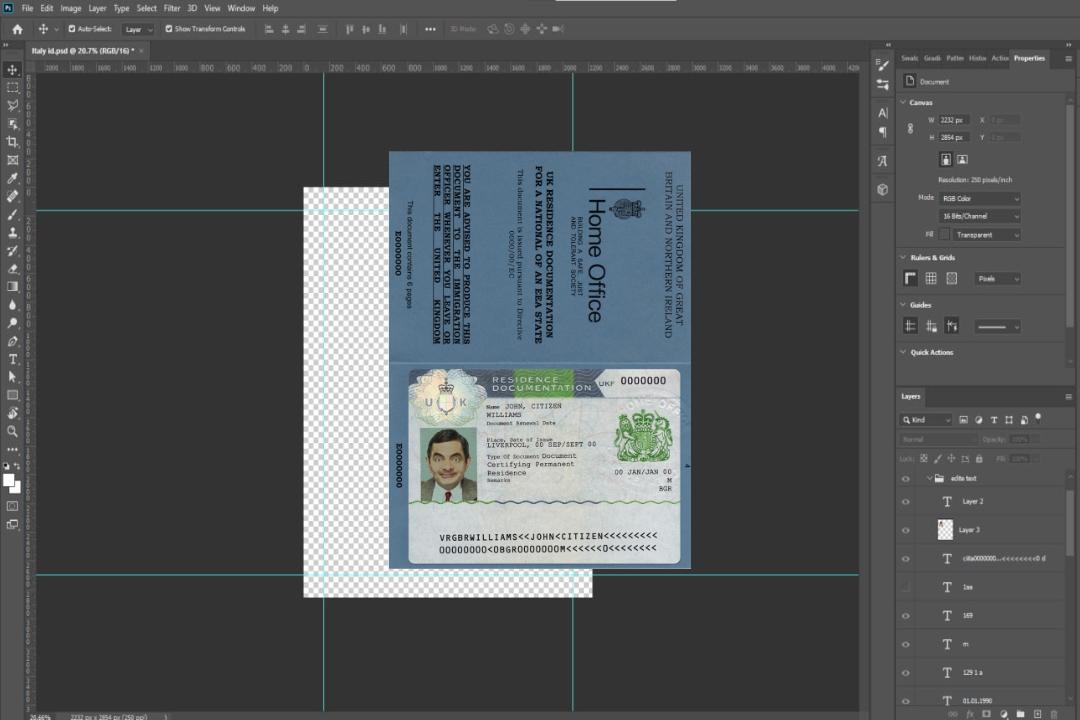Hide the Layer 3 visibility eye
The height and width of the screenshot is (720, 1080).
pyautogui.click(x=906, y=531)
